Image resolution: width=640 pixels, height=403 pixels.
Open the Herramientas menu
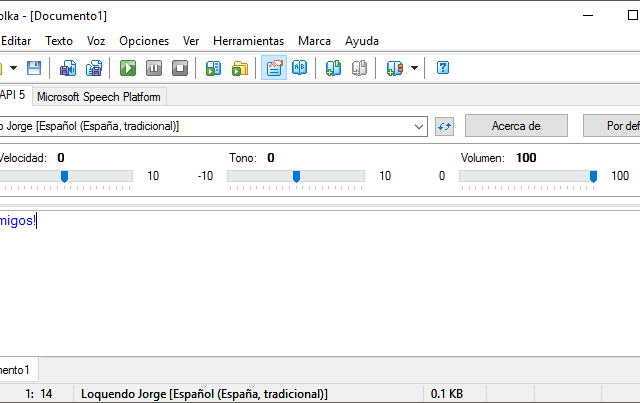pyautogui.click(x=249, y=41)
